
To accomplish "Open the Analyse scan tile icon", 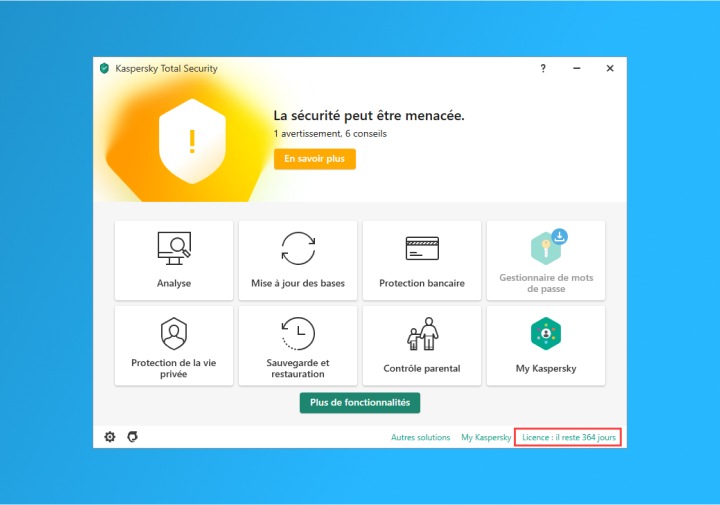I will tap(174, 248).
